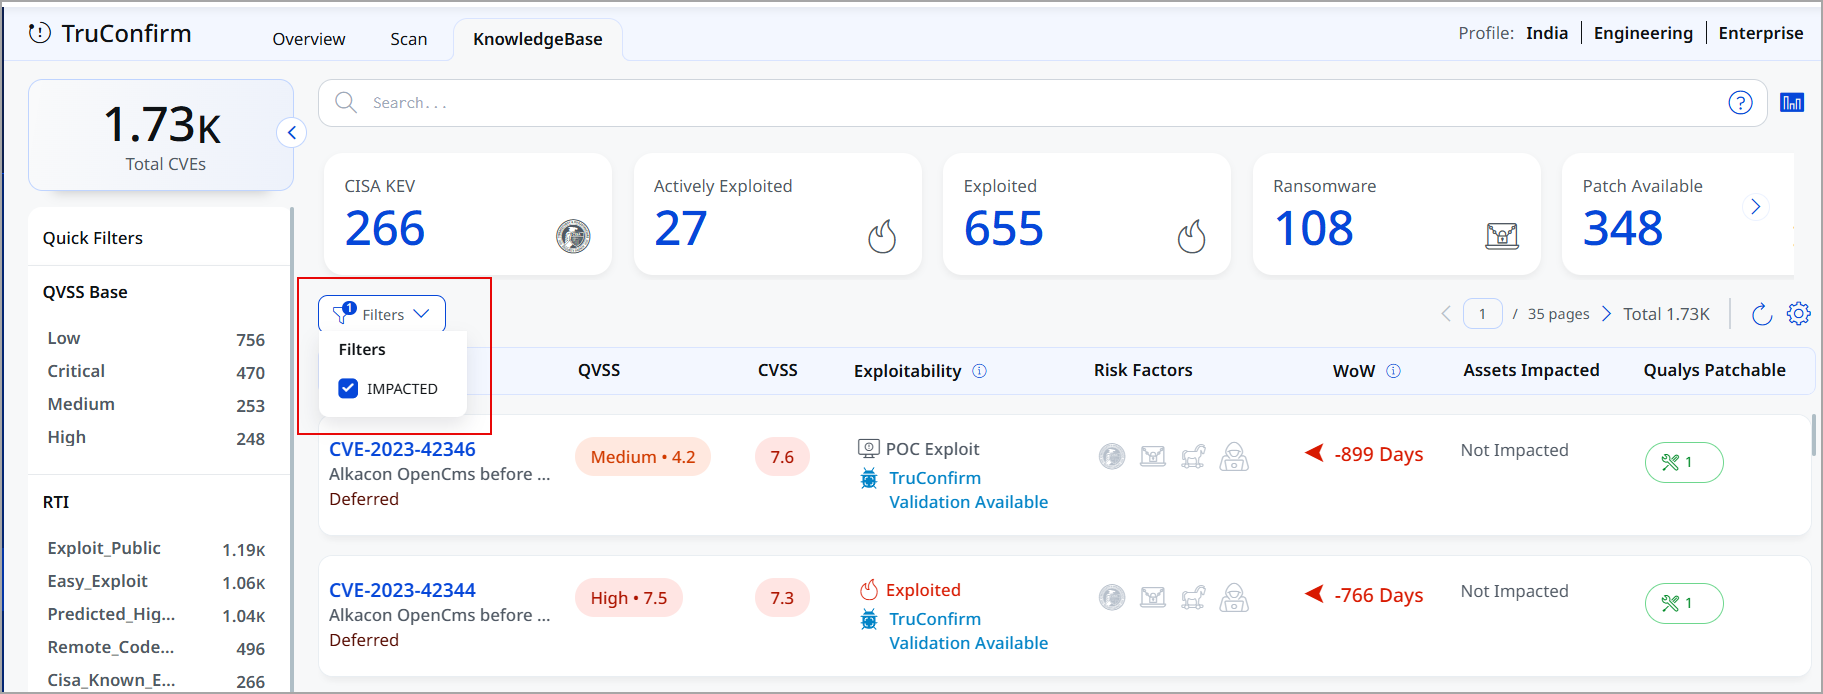
Task: Click the Qualys patch badge for CVE-2023-42346
Action: click(1684, 462)
